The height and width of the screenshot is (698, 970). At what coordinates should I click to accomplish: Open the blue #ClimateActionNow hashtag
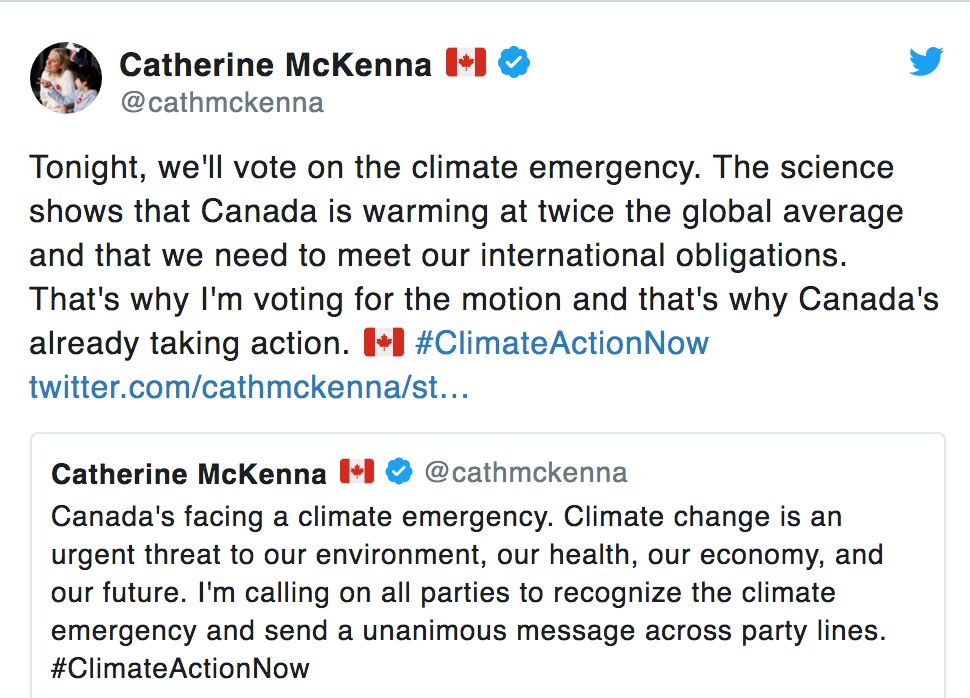tap(561, 343)
